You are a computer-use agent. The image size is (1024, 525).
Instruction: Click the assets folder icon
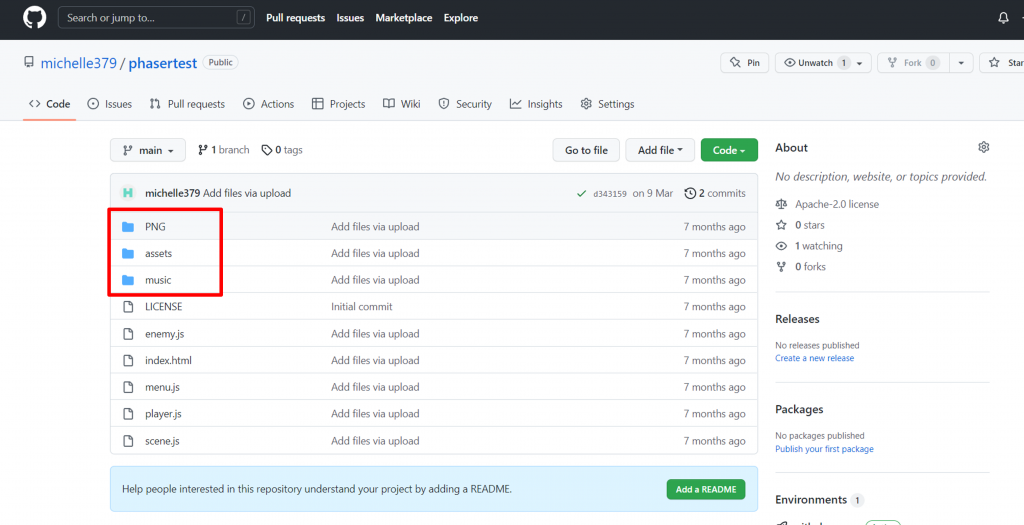click(x=128, y=253)
